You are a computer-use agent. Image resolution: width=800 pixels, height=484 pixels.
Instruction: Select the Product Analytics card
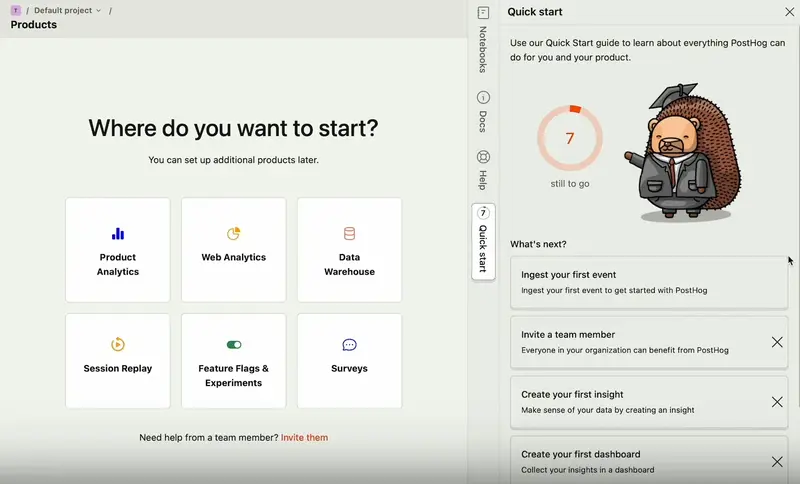(x=118, y=250)
